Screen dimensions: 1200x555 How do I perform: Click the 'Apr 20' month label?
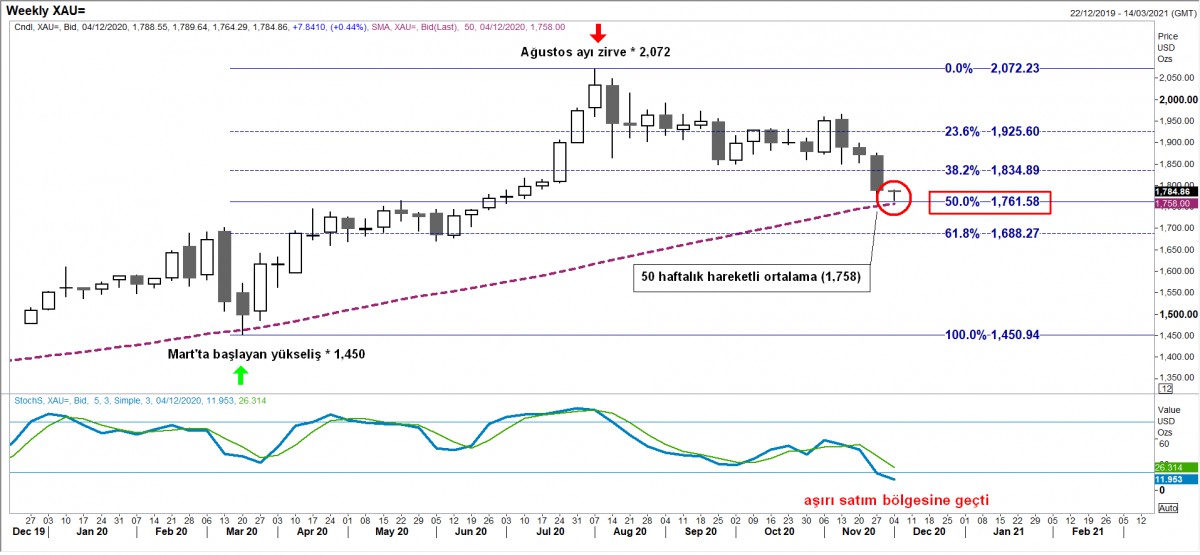pyautogui.click(x=314, y=533)
